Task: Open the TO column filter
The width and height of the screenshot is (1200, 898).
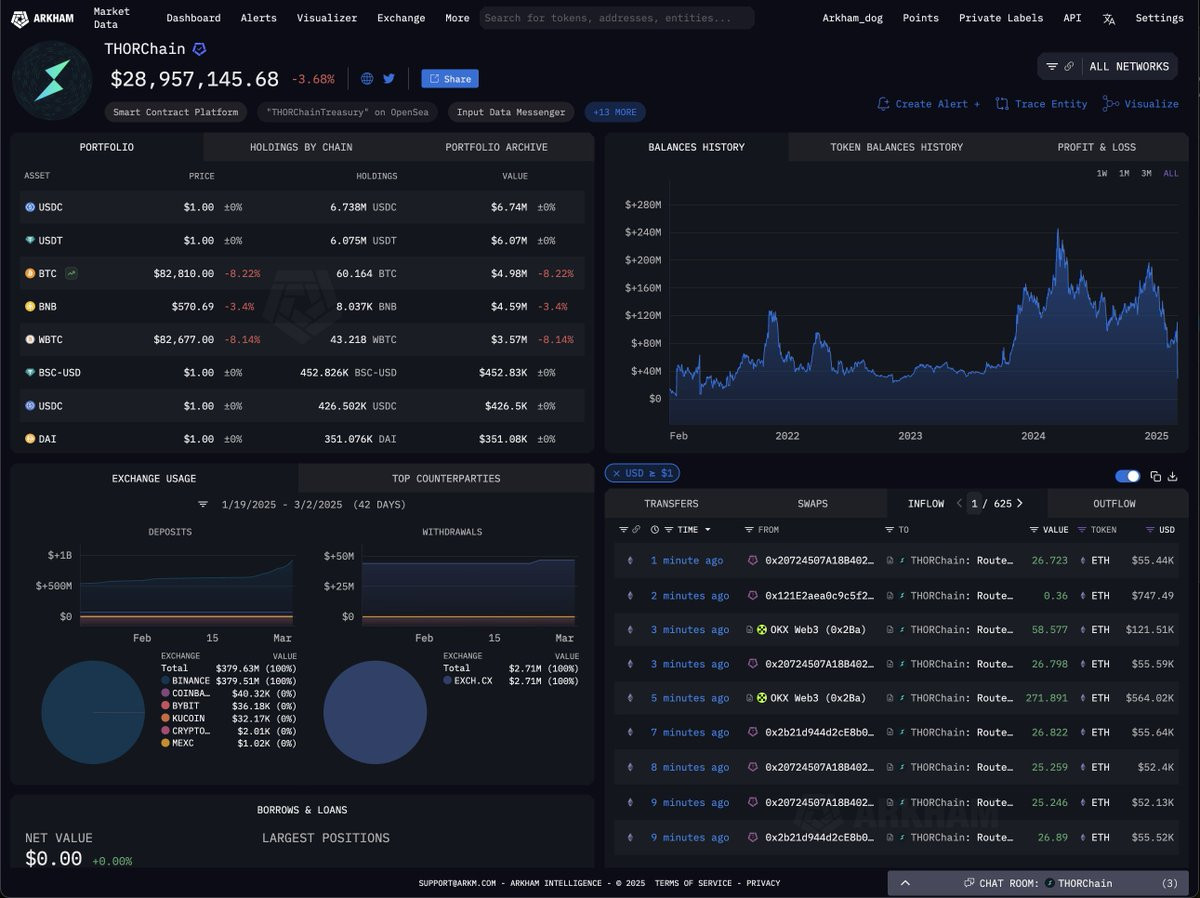Action: coord(890,529)
